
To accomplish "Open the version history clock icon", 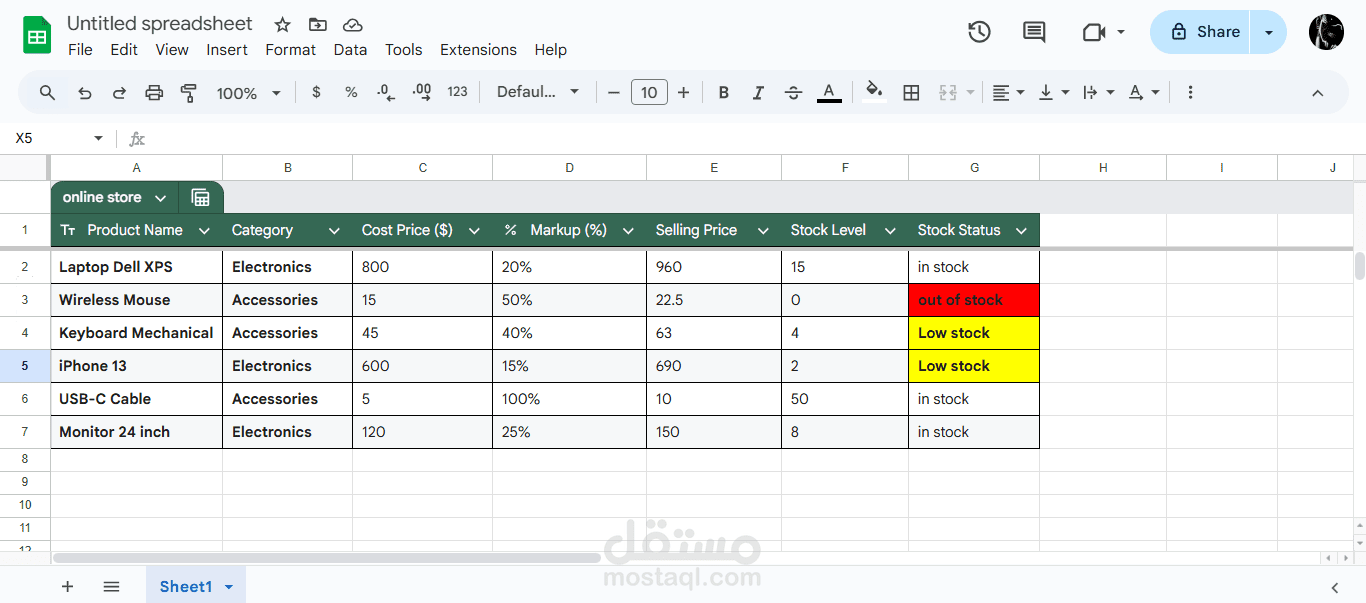I will (979, 32).
